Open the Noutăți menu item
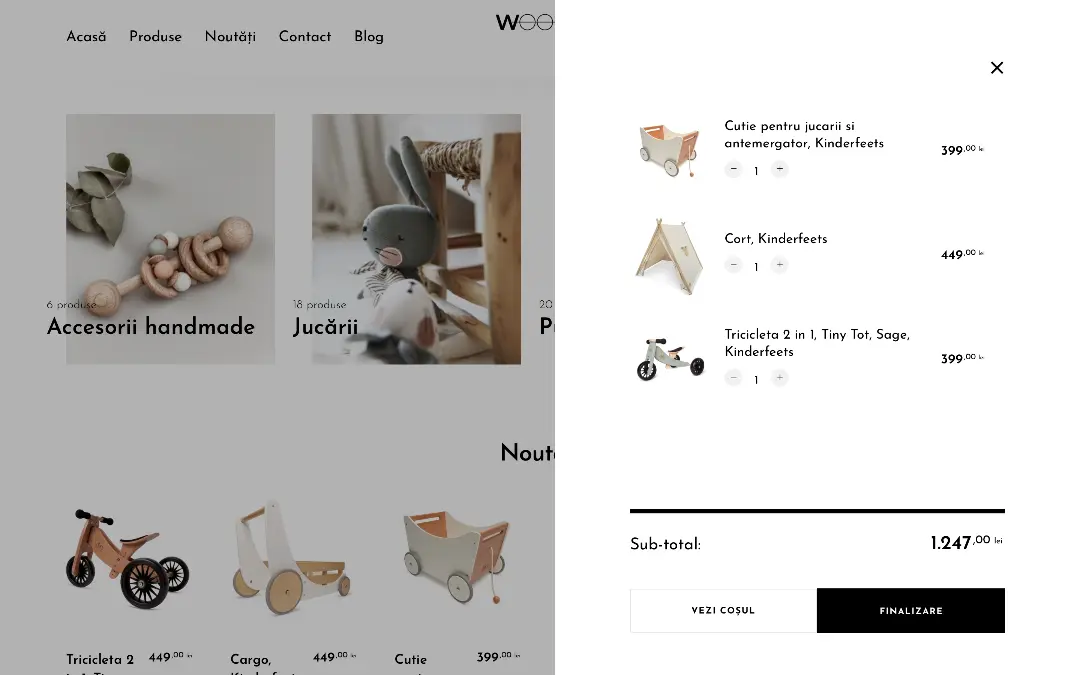Image resolution: width=1080 pixels, height=675 pixels. coord(230,37)
